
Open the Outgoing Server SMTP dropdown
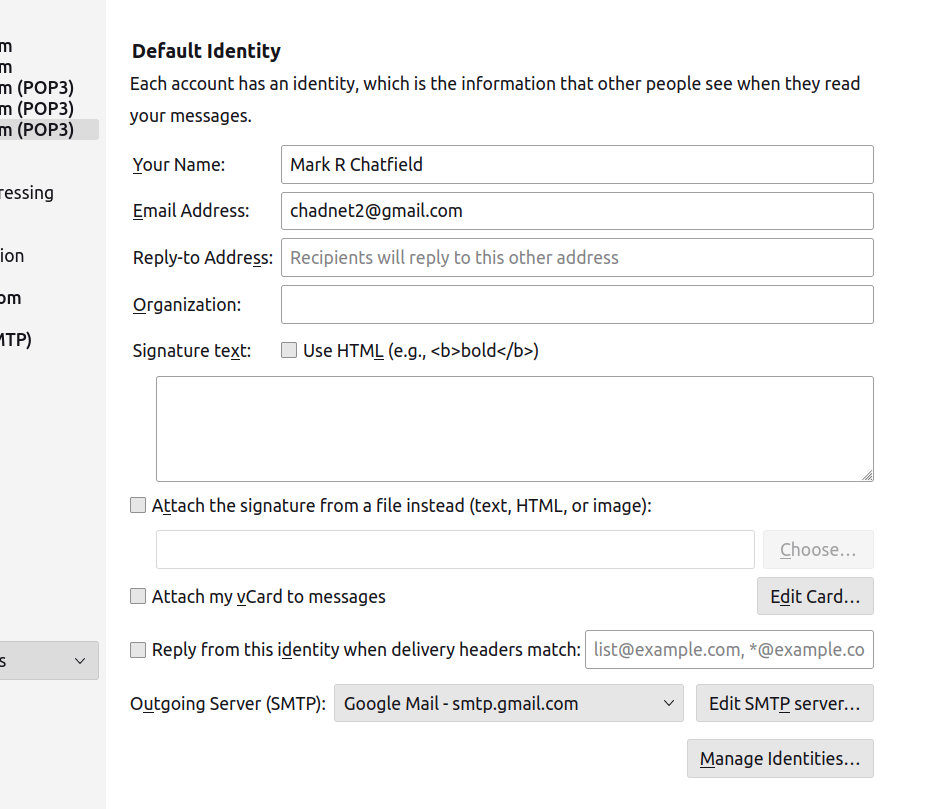508,704
